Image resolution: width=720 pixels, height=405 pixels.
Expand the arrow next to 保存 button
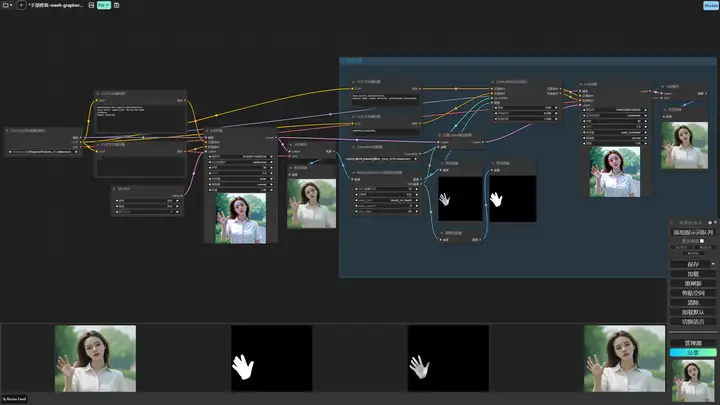click(x=713, y=264)
